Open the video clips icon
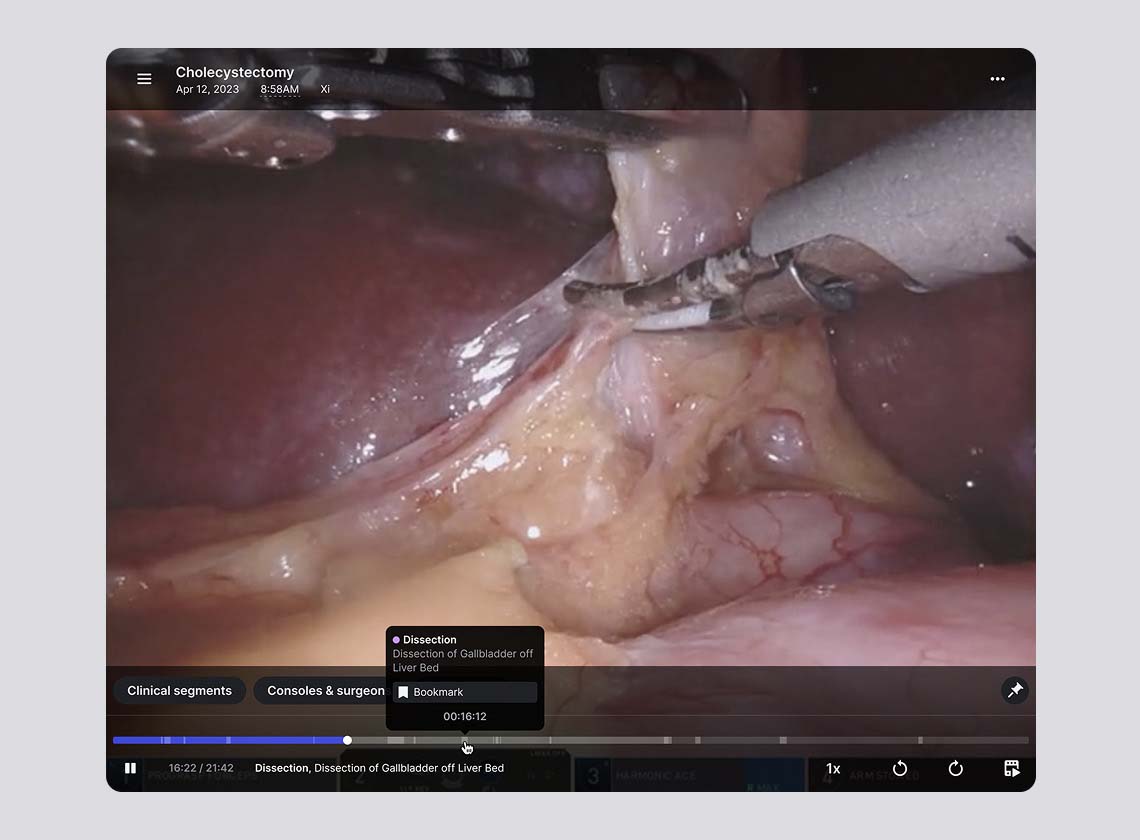 click(1011, 768)
